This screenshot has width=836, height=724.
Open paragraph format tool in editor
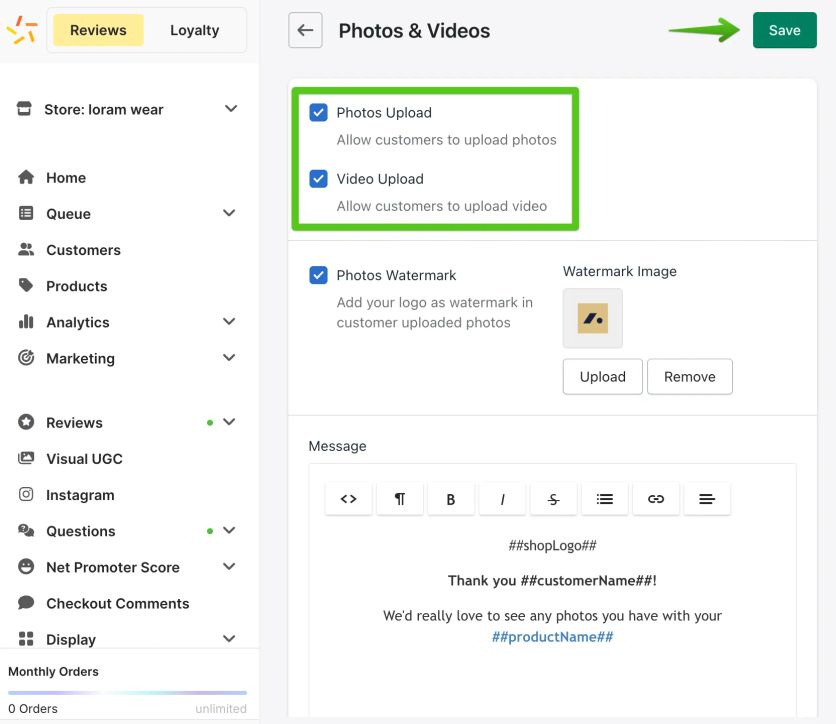tap(399, 499)
